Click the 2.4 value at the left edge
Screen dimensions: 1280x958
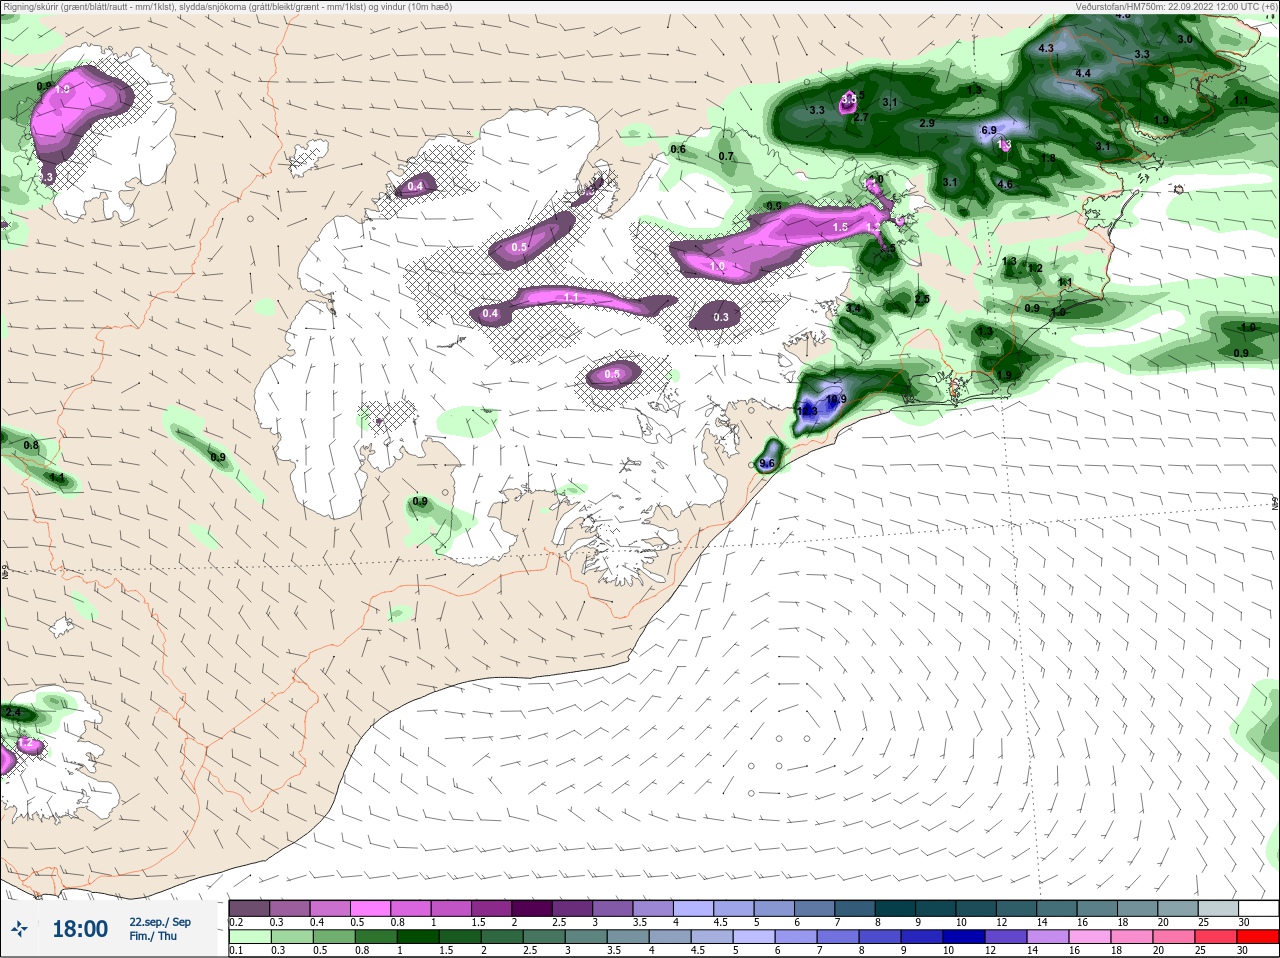[13, 712]
